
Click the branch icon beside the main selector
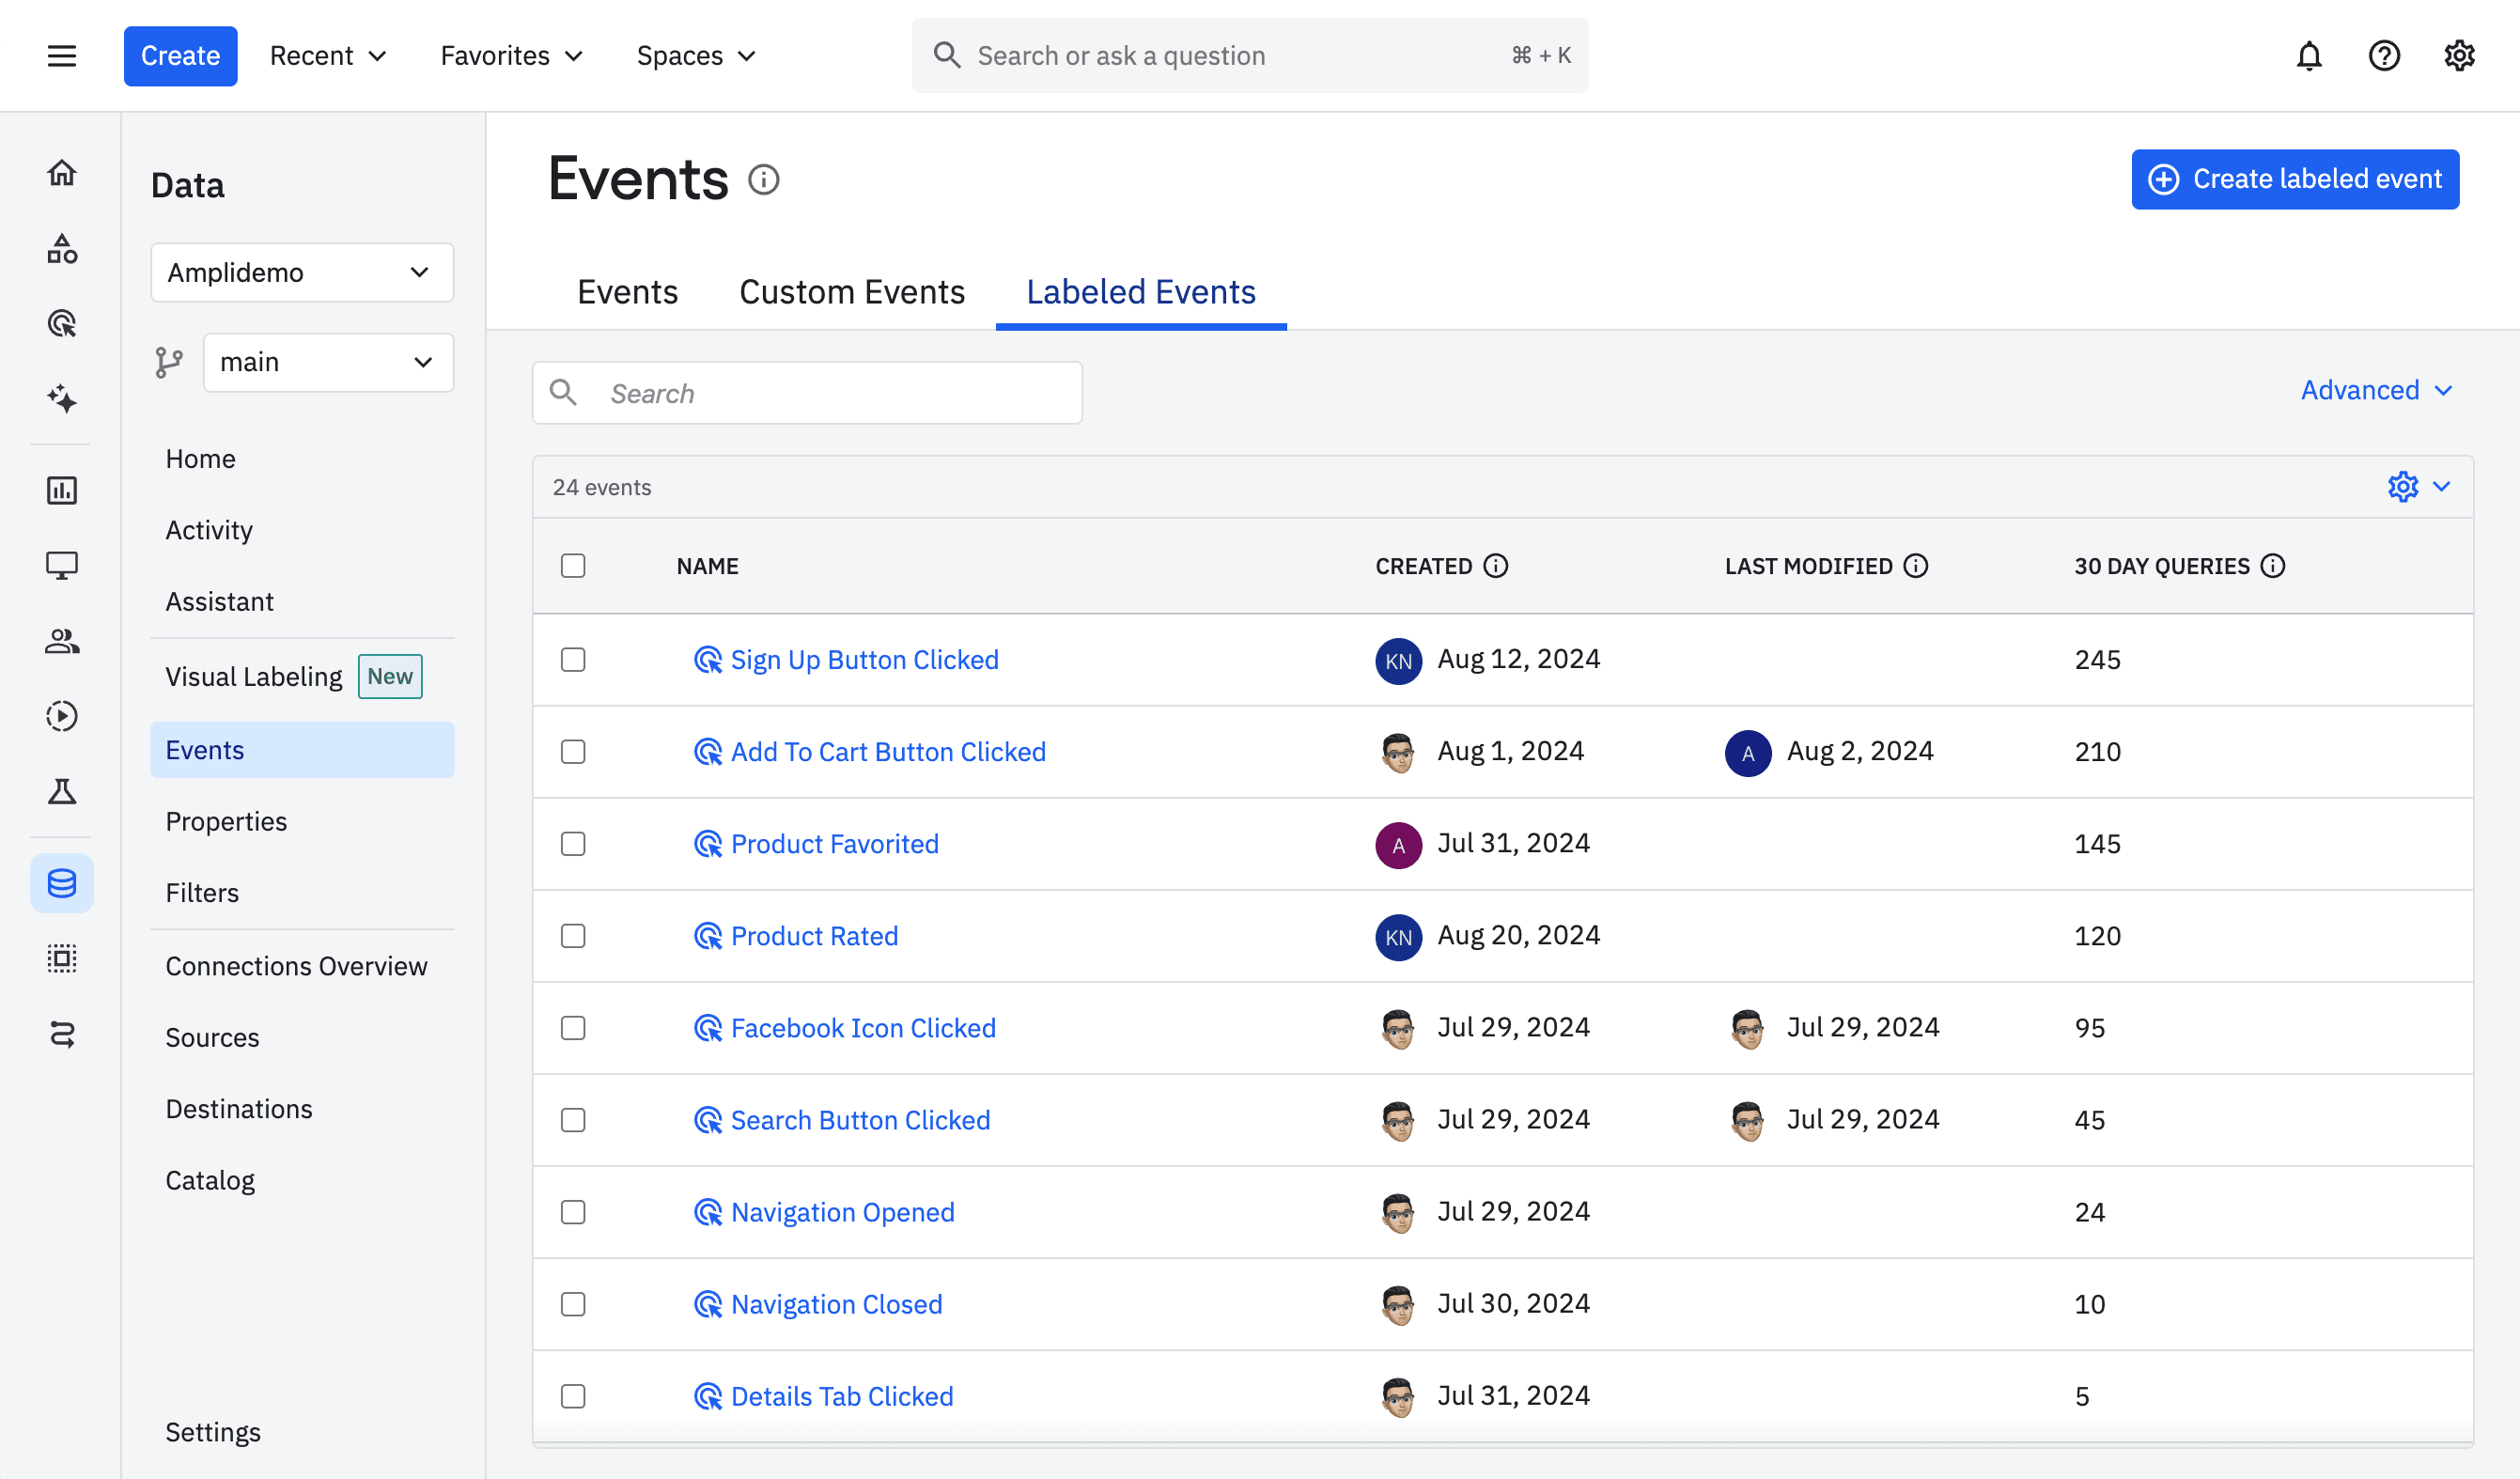[x=169, y=362]
